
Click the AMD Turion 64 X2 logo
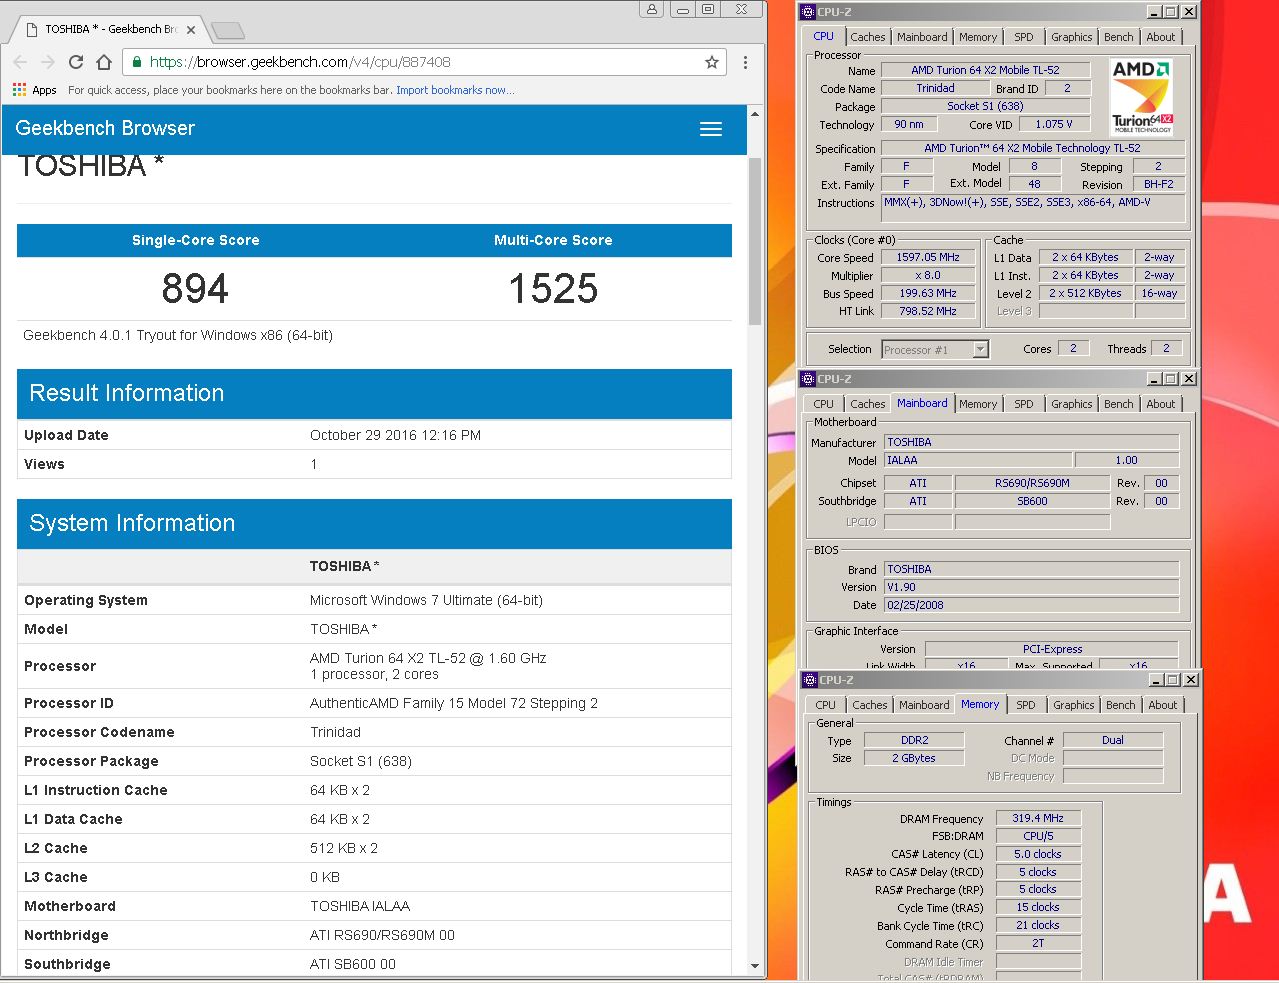(x=1142, y=97)
